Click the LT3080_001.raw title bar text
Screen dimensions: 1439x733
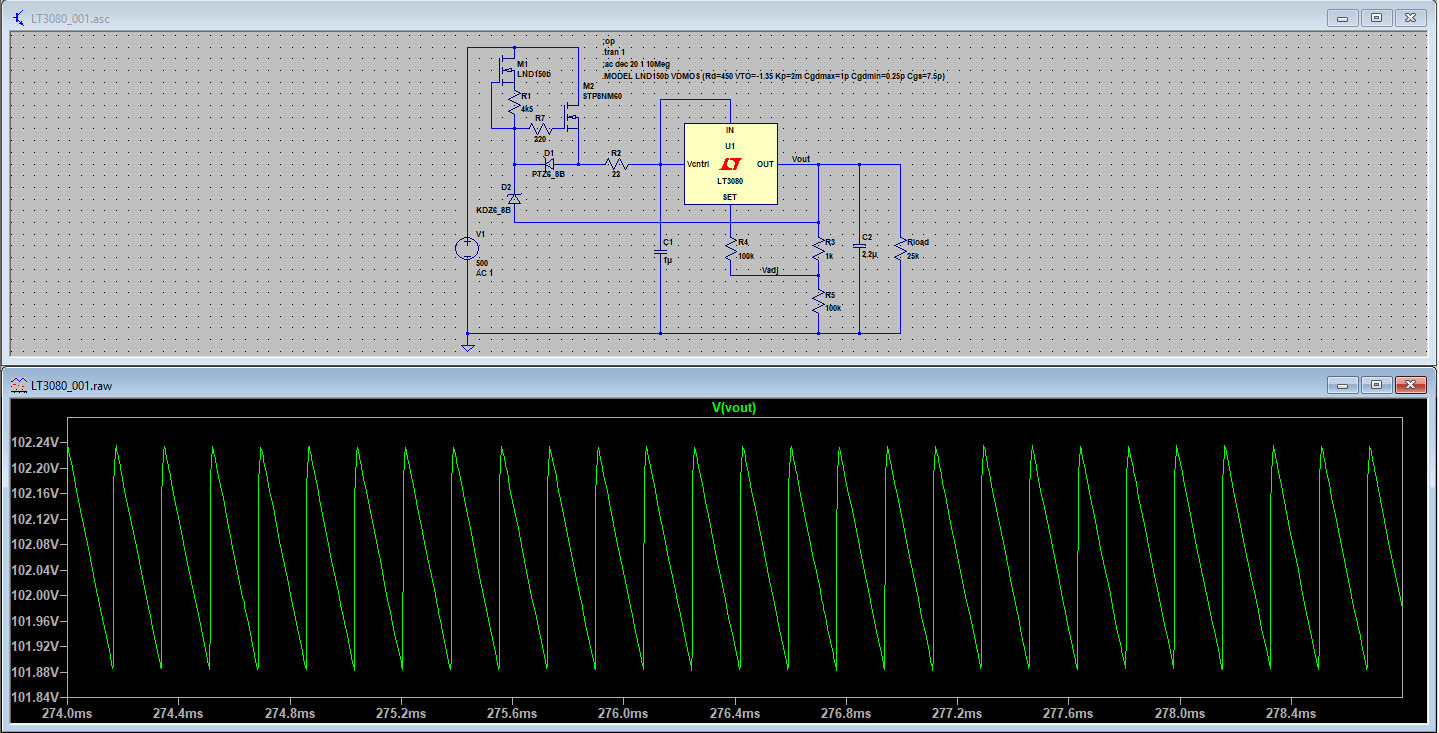click(71, 385)
